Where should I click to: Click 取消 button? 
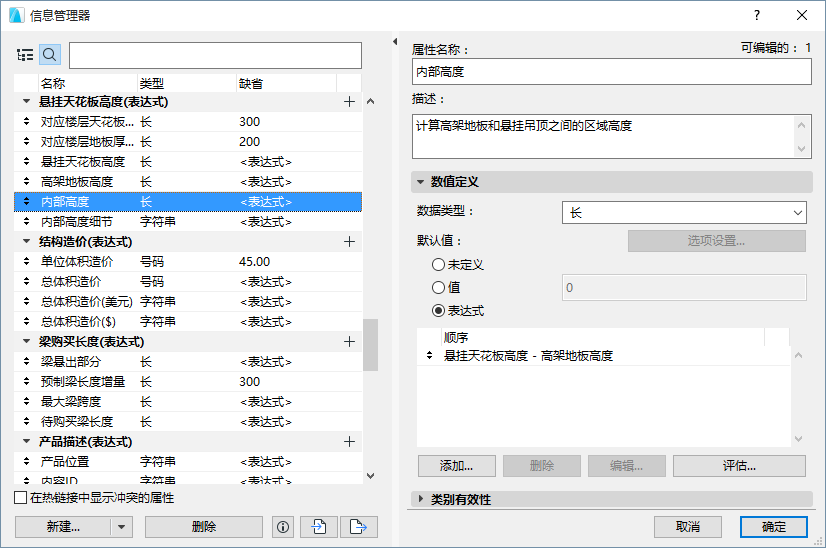688,527
